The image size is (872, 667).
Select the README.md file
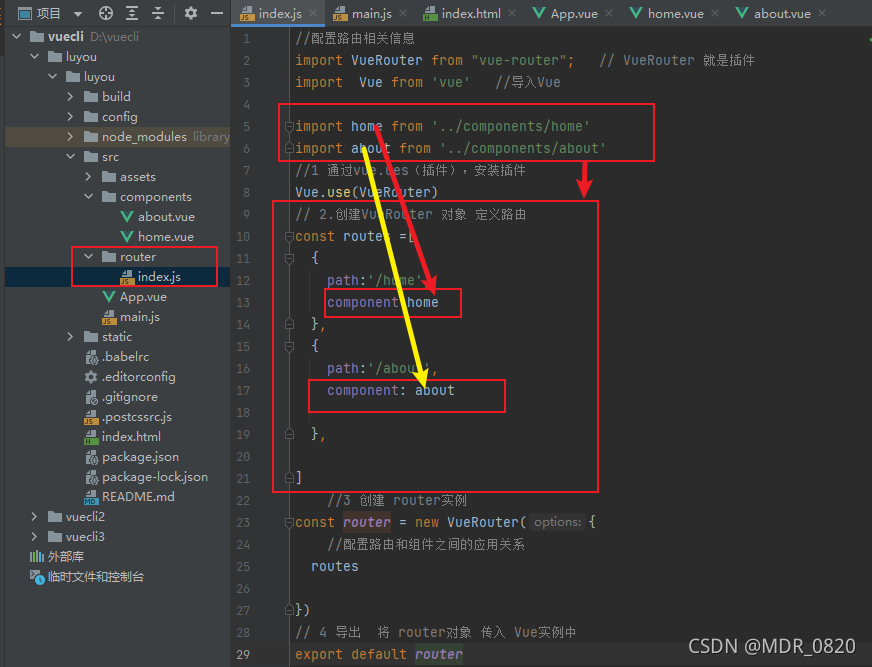click(129, 497)
